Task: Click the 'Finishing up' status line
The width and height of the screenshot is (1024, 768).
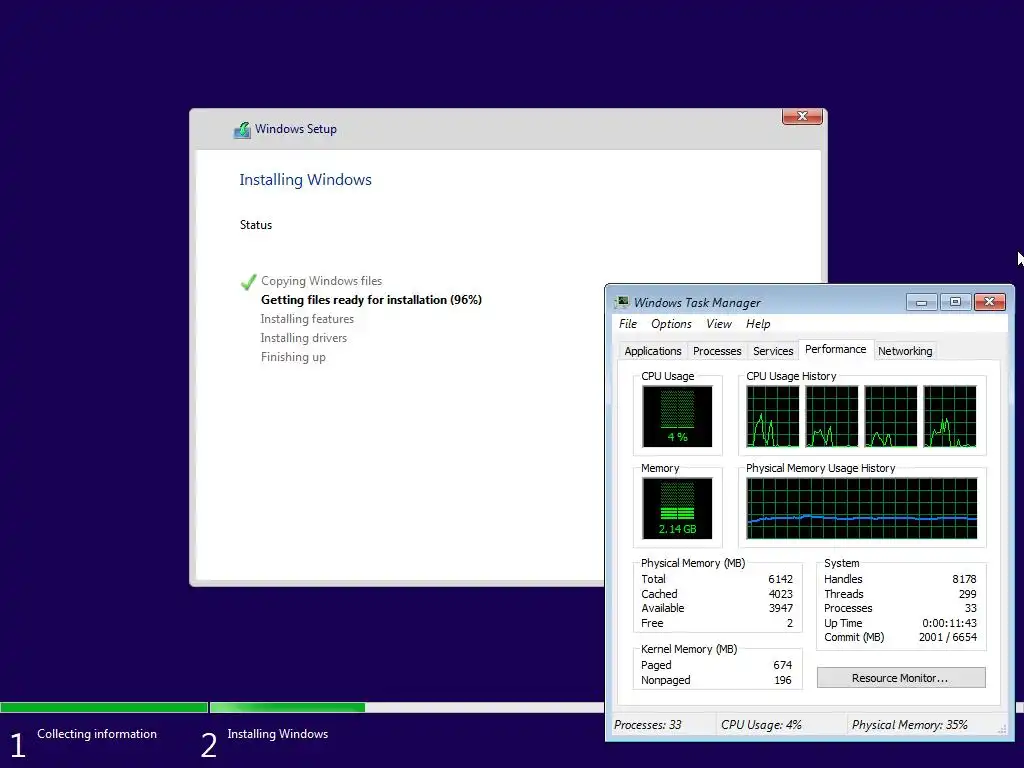Action: (293, 357)
